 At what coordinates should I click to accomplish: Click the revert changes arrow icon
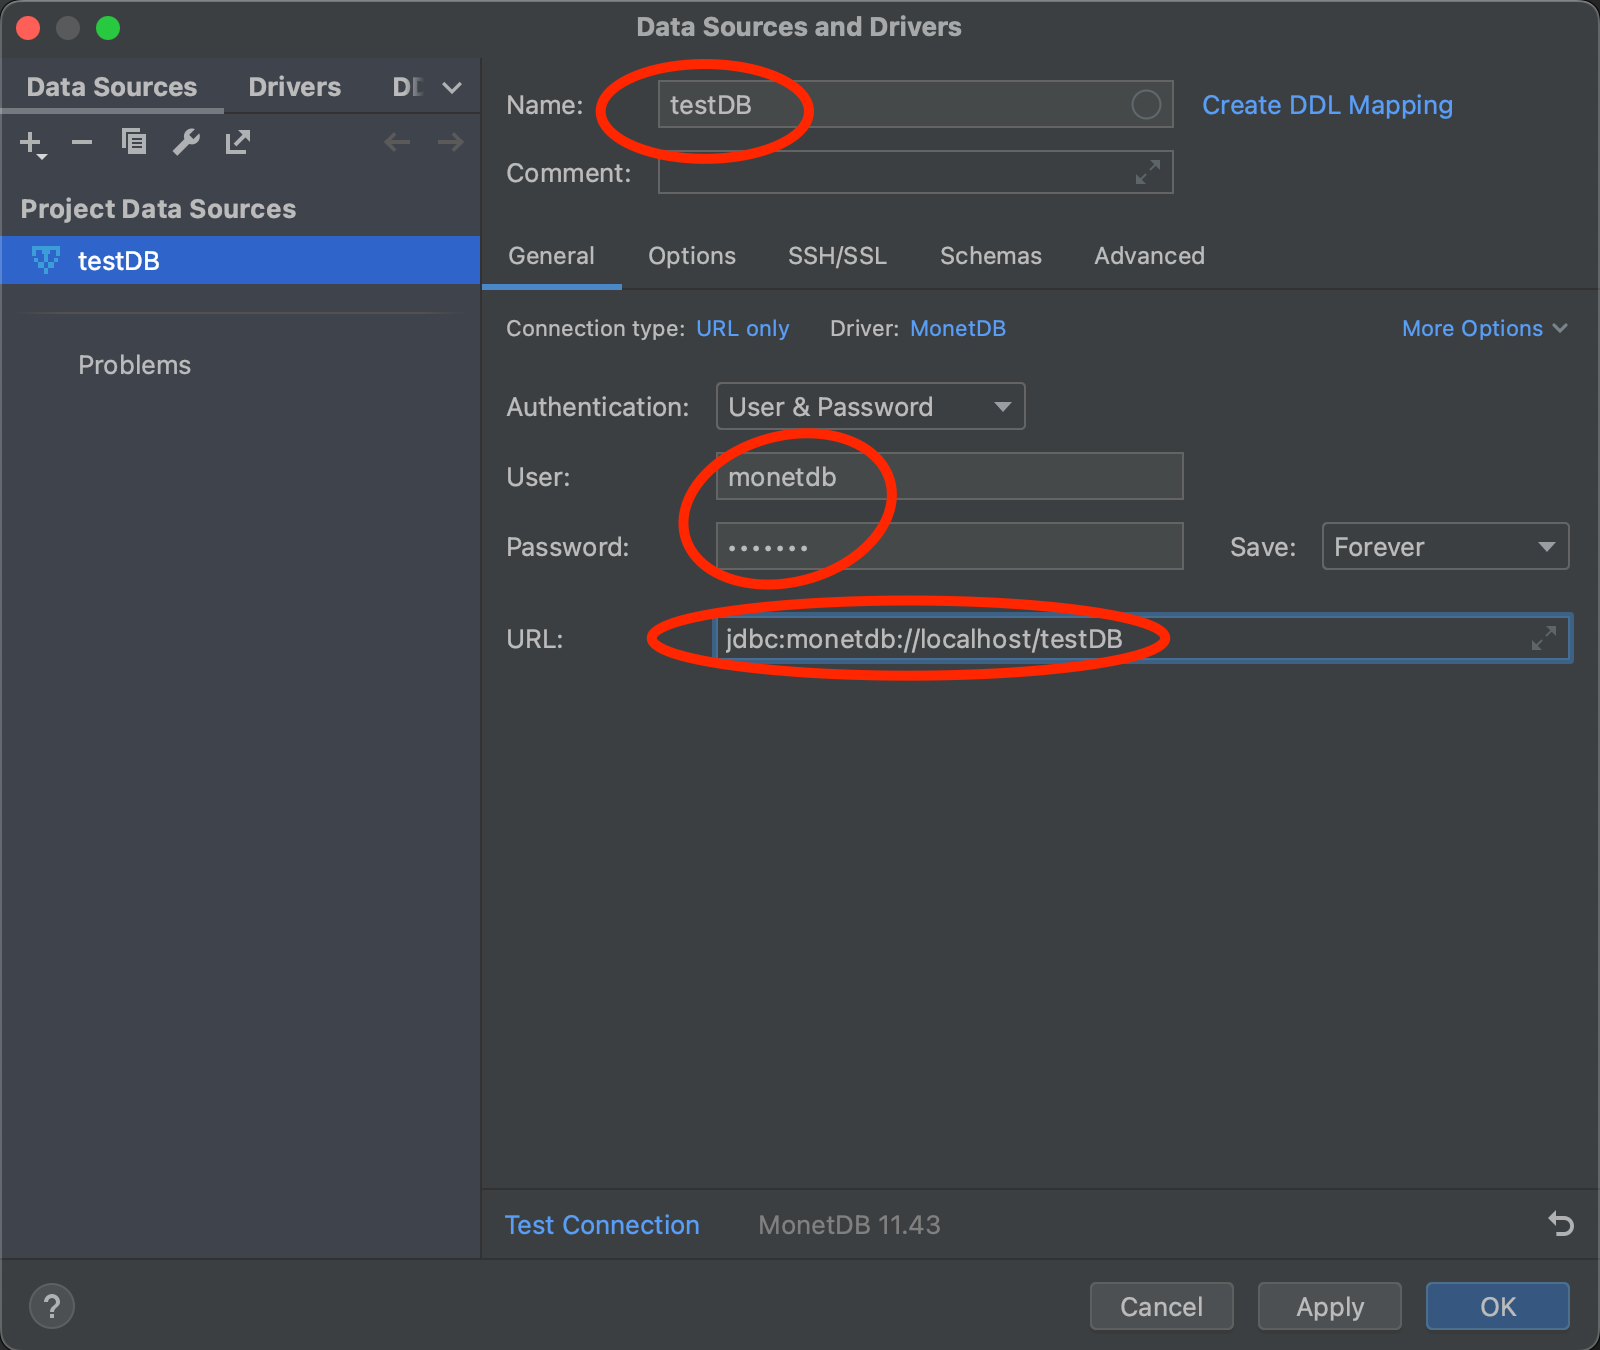pyautogui.click(x=1560, y=1224)
